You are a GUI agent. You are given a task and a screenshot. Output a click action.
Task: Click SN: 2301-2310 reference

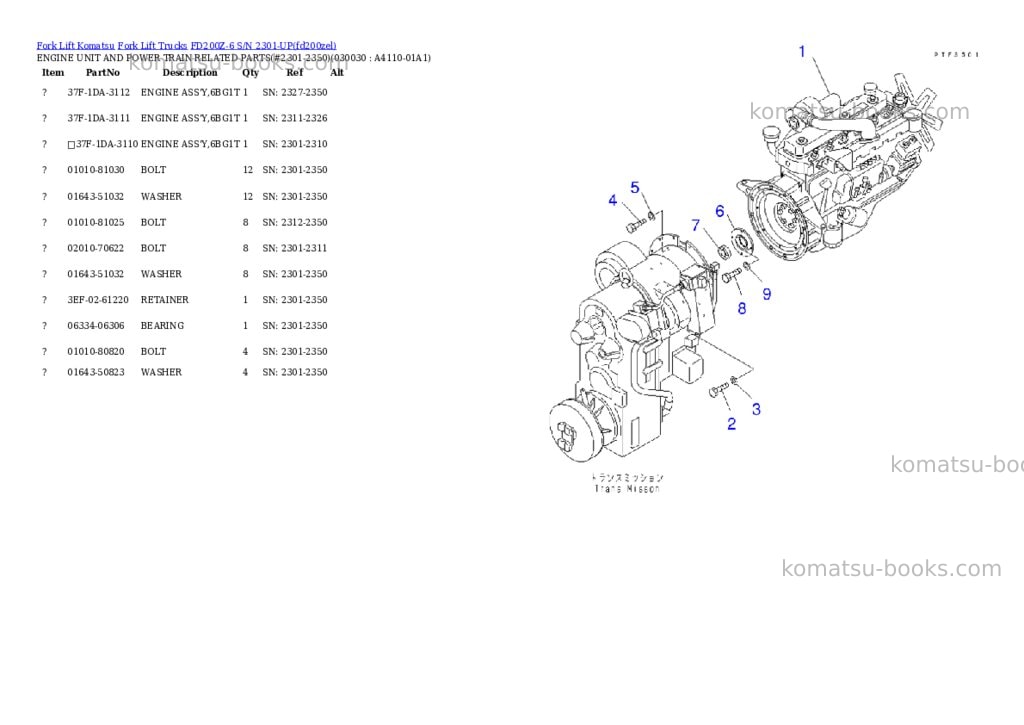coord(295,144)
